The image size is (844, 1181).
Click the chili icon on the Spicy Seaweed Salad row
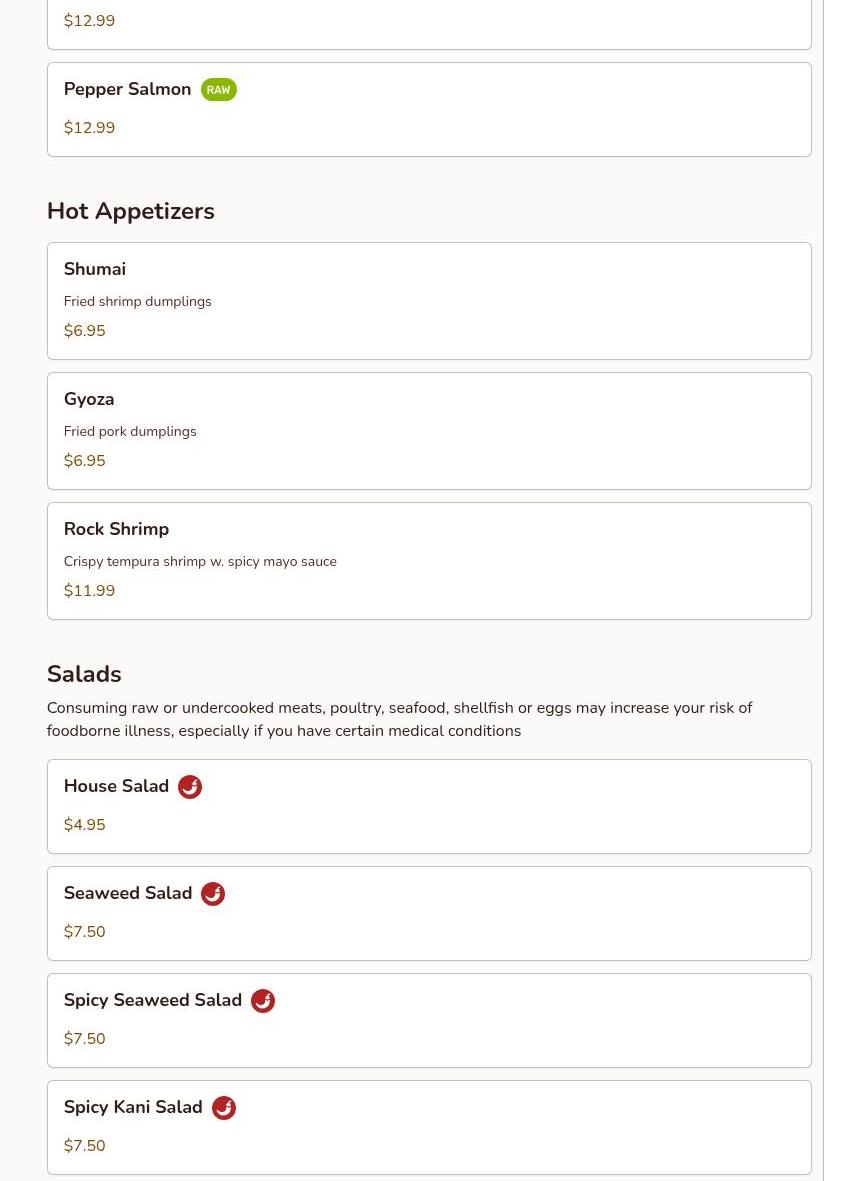[x=263, y=1001]
